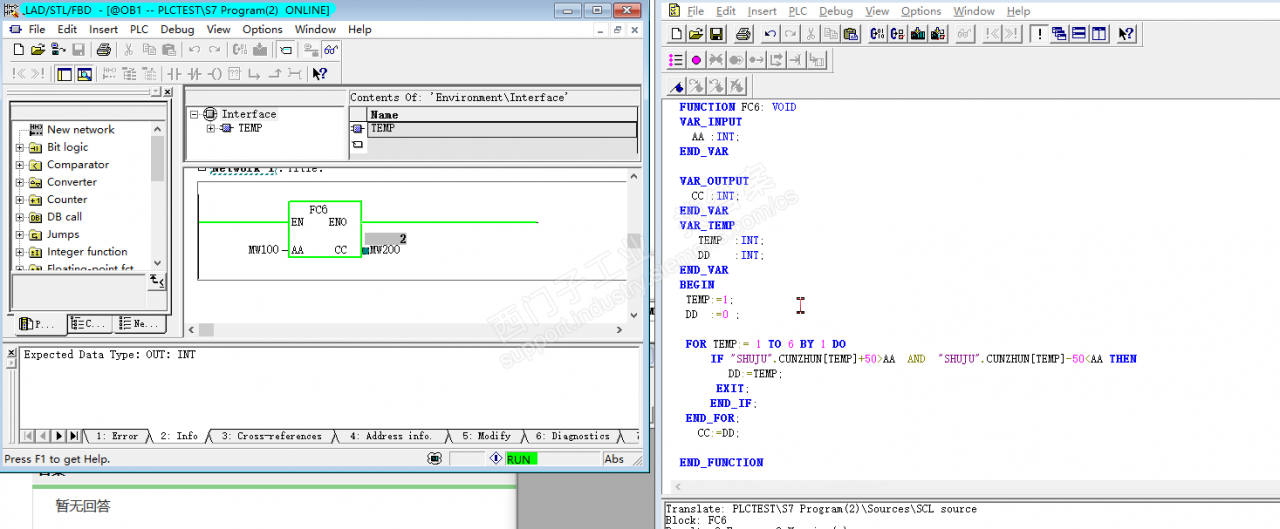Switch to the Cross-references tab

pos(272,436)
